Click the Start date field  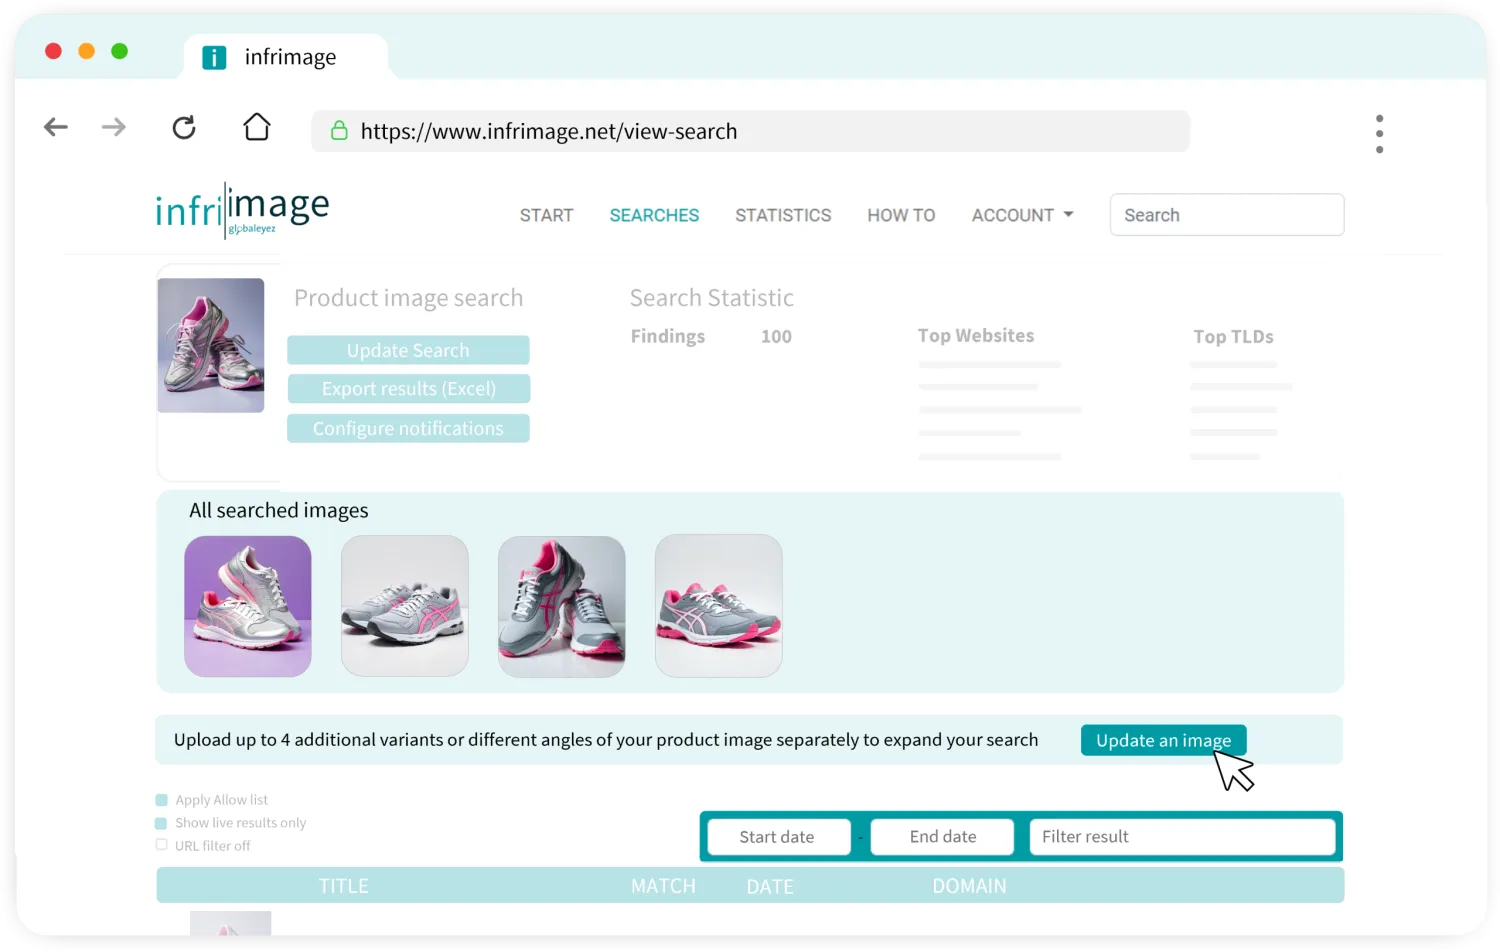tap(778, 837)
